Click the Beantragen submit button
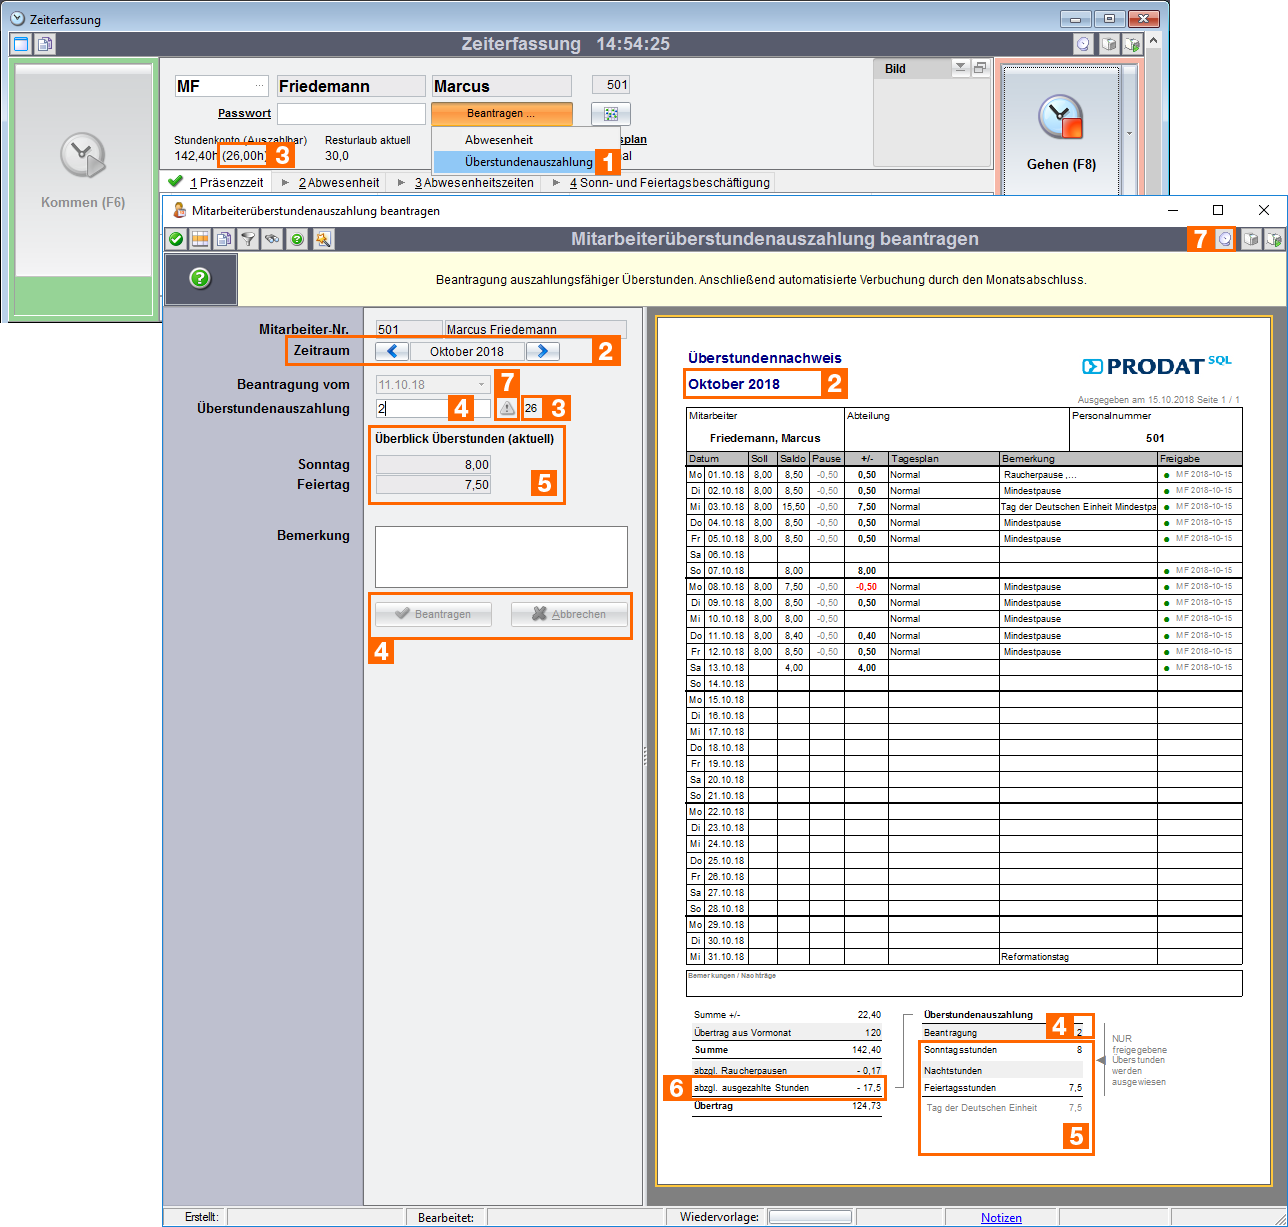 tap(433, 614)
